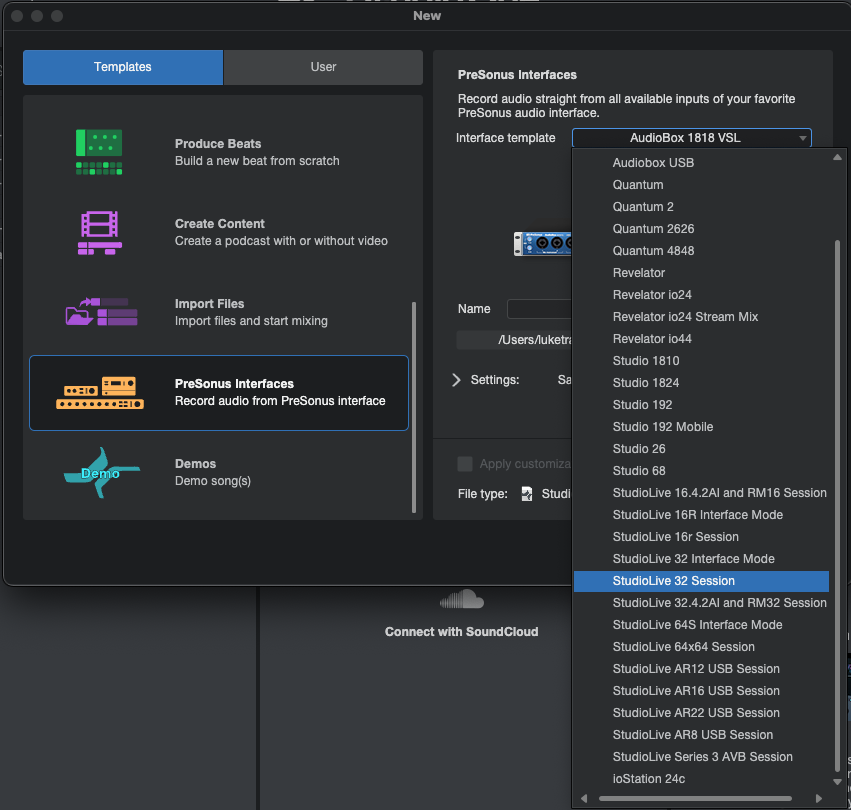Click the /Users save location path field

pos(515,340)
